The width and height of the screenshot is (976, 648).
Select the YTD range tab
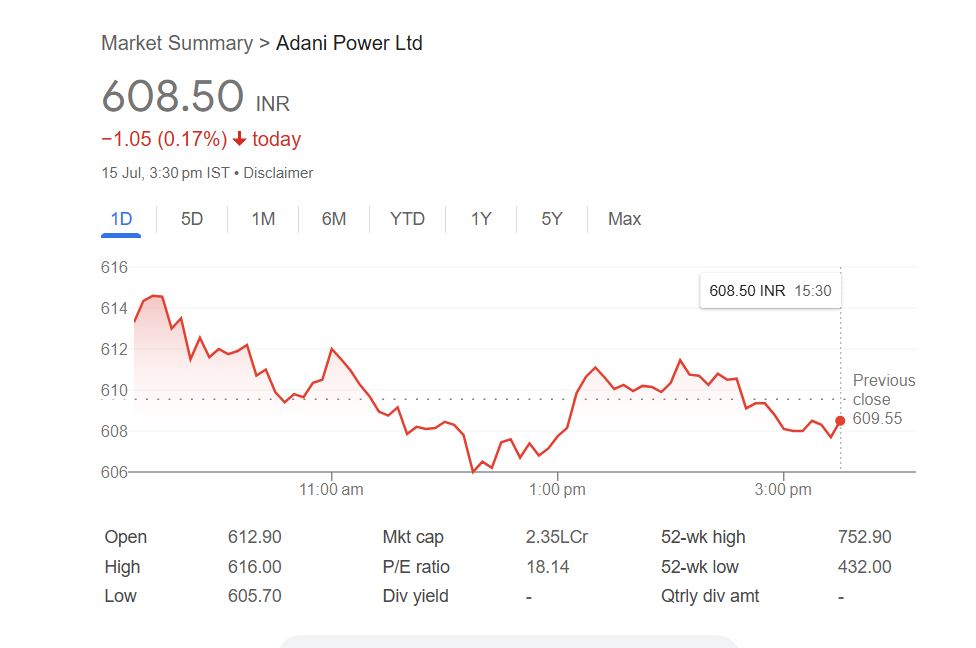pyautogui.click(x=407, y=219)
